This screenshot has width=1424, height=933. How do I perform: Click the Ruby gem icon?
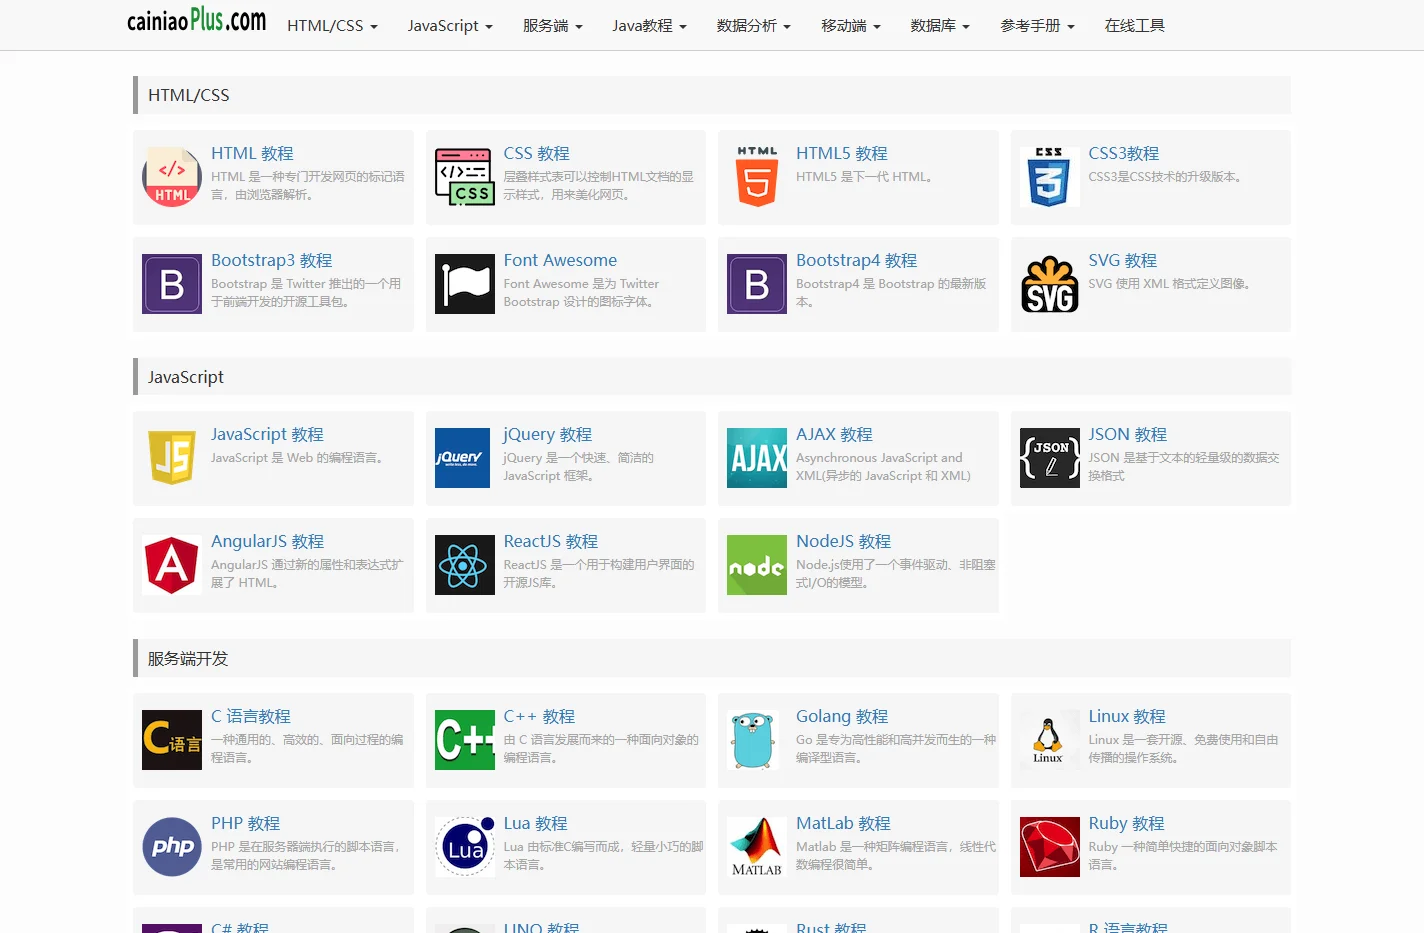[1050, 847]
